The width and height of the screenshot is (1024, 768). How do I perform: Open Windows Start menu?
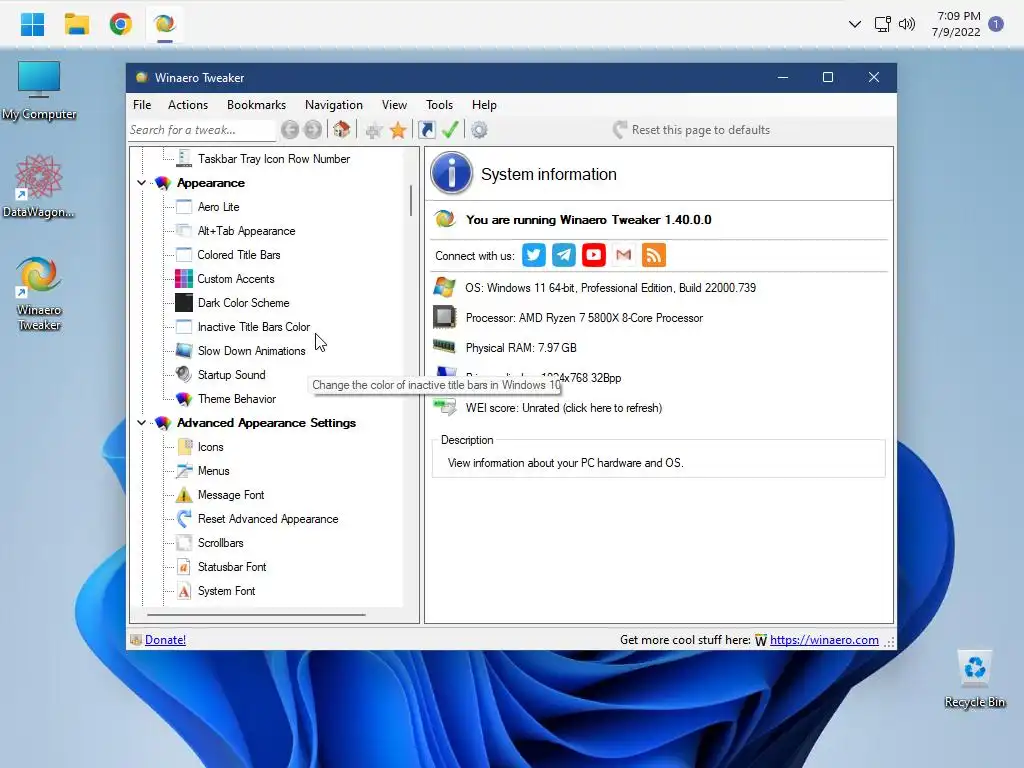[32, 24]
